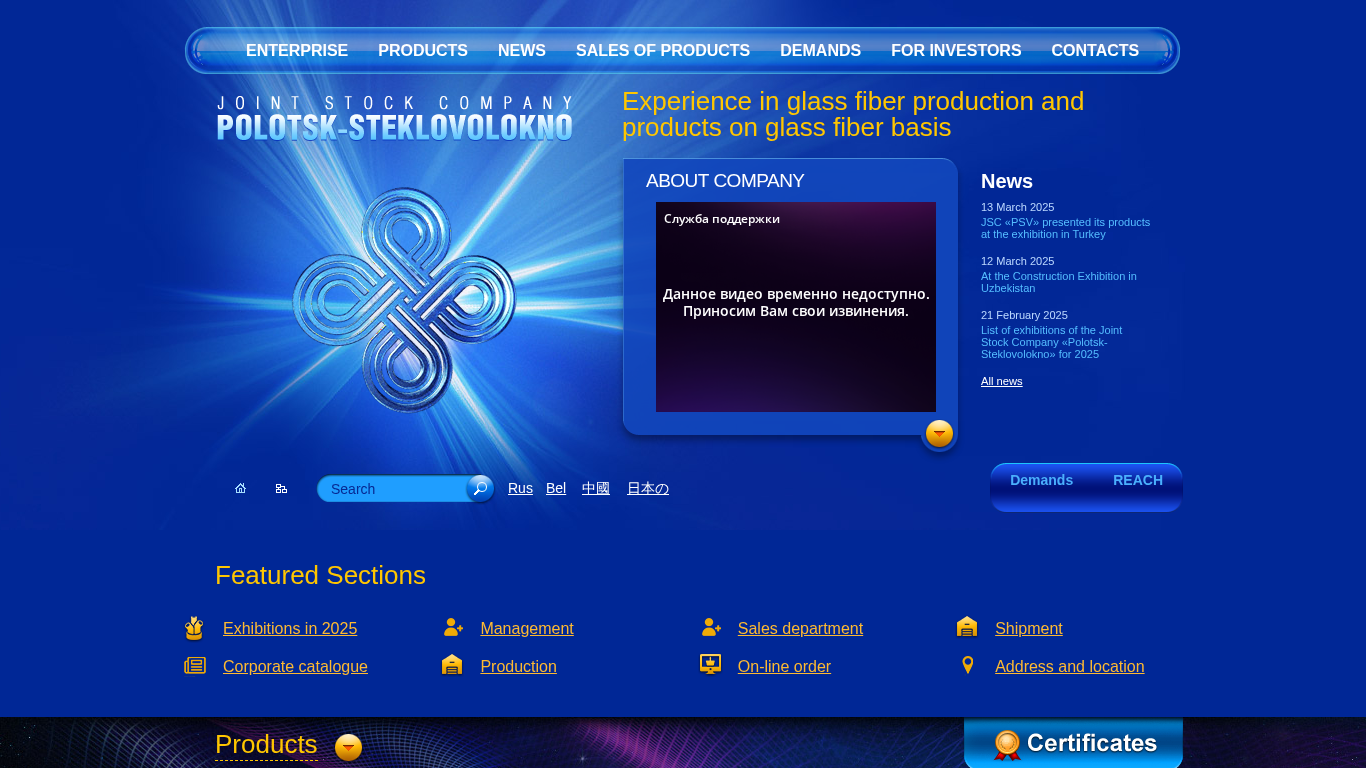Open the Sales department link
The image size is (1366, 768).
pos(800,628)
